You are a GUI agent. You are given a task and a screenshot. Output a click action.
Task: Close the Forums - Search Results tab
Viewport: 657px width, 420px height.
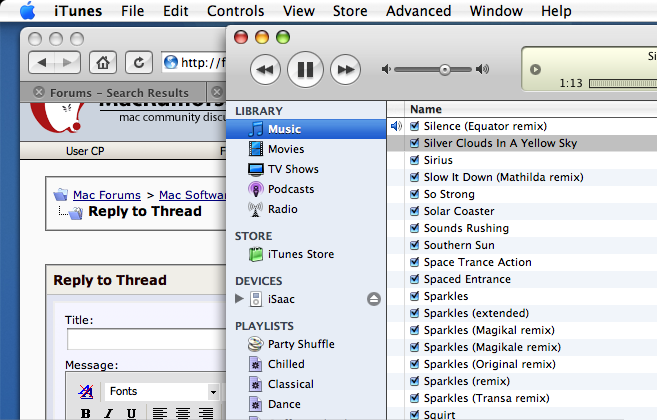39,92
